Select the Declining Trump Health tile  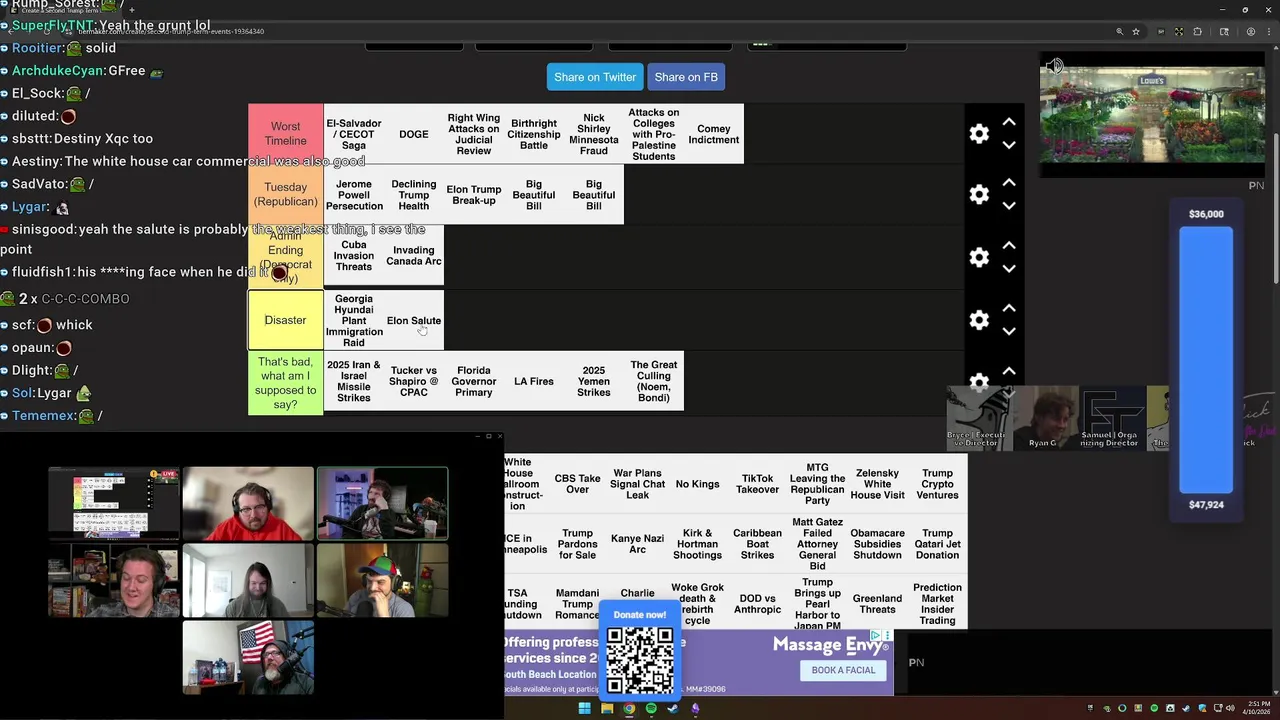(414, 195)
